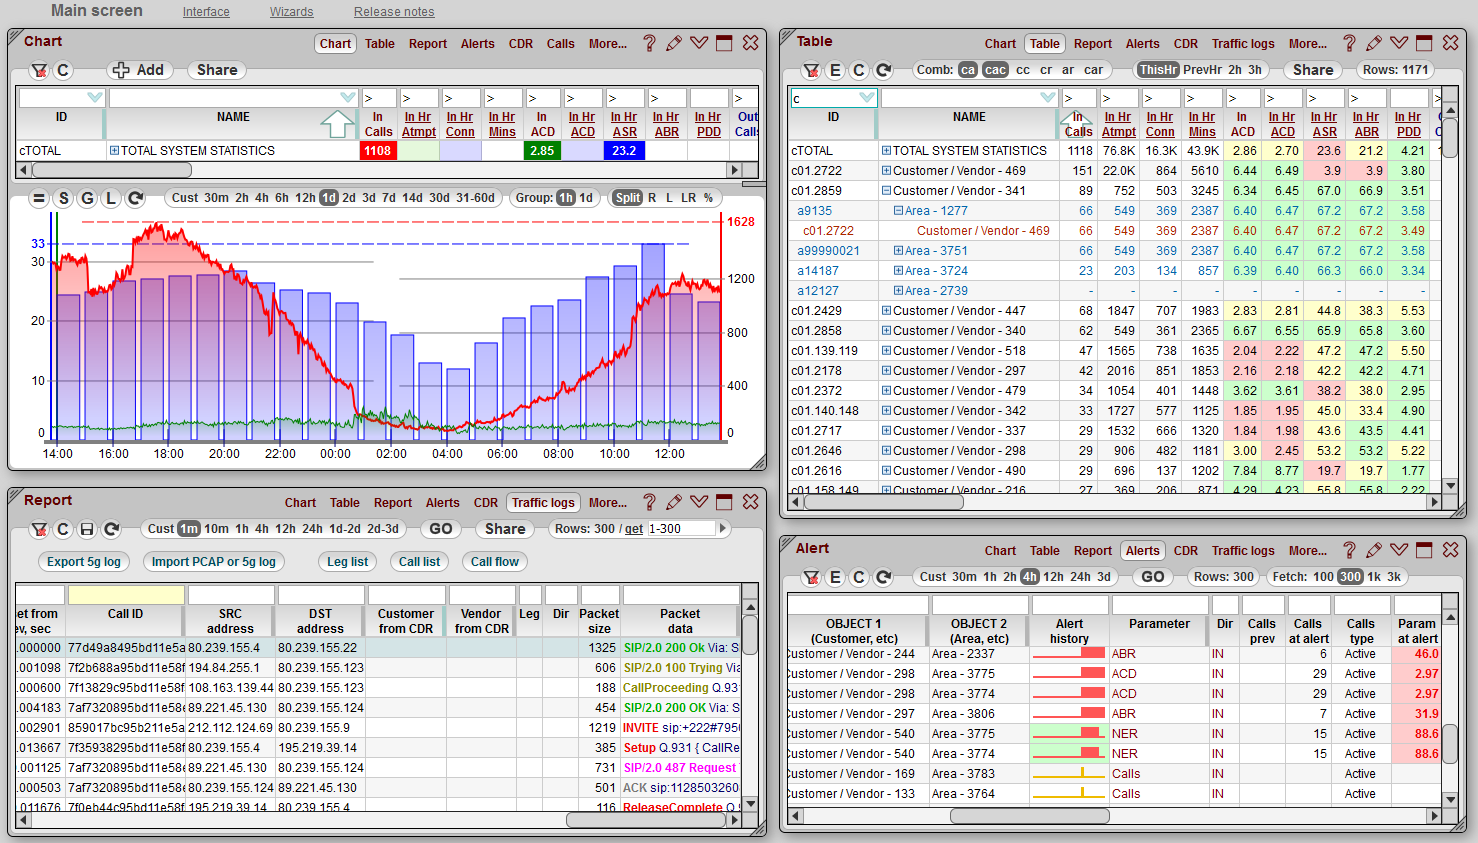
Task: Expand the TOTAL SYSTEM STATISTICS tree row
Action: click(116, 150)
